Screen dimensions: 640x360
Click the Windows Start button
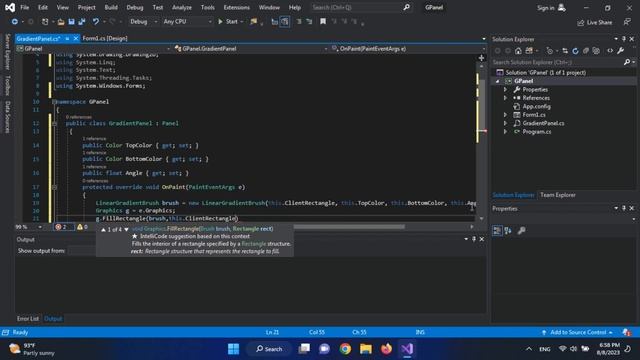tap(233, 349)
